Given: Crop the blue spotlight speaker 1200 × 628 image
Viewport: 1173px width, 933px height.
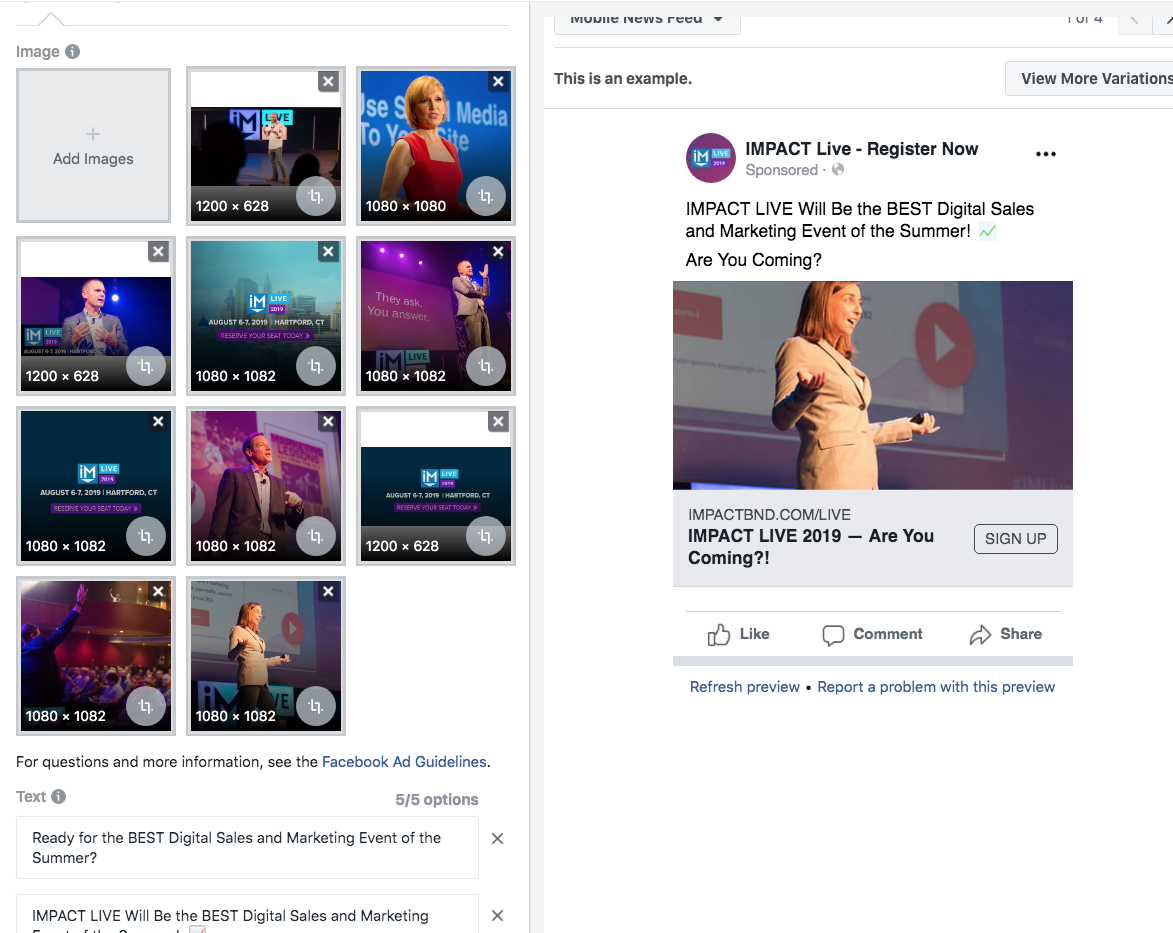Looking at the screenshot, I should point(146,366).
